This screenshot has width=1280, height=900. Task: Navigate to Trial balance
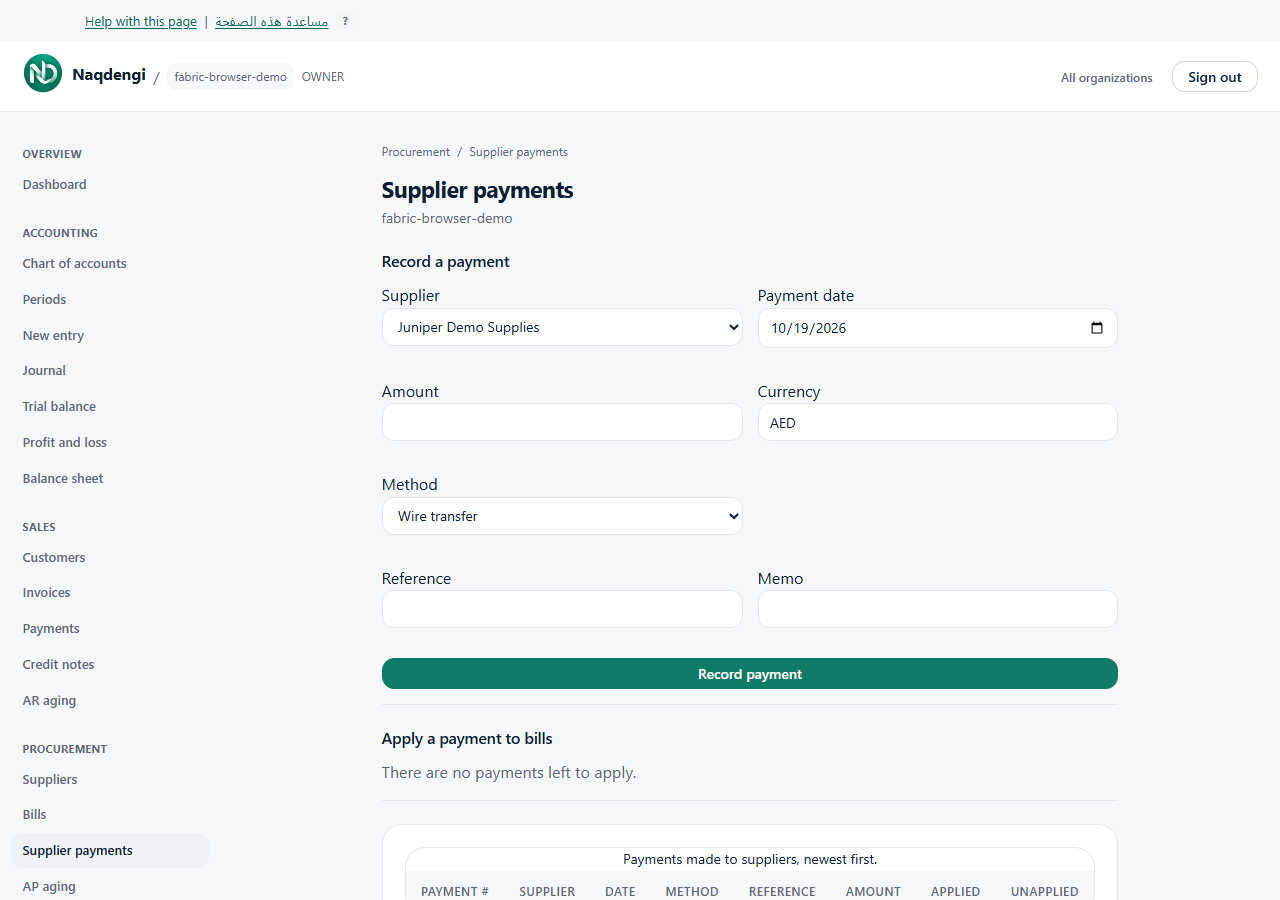60,407
